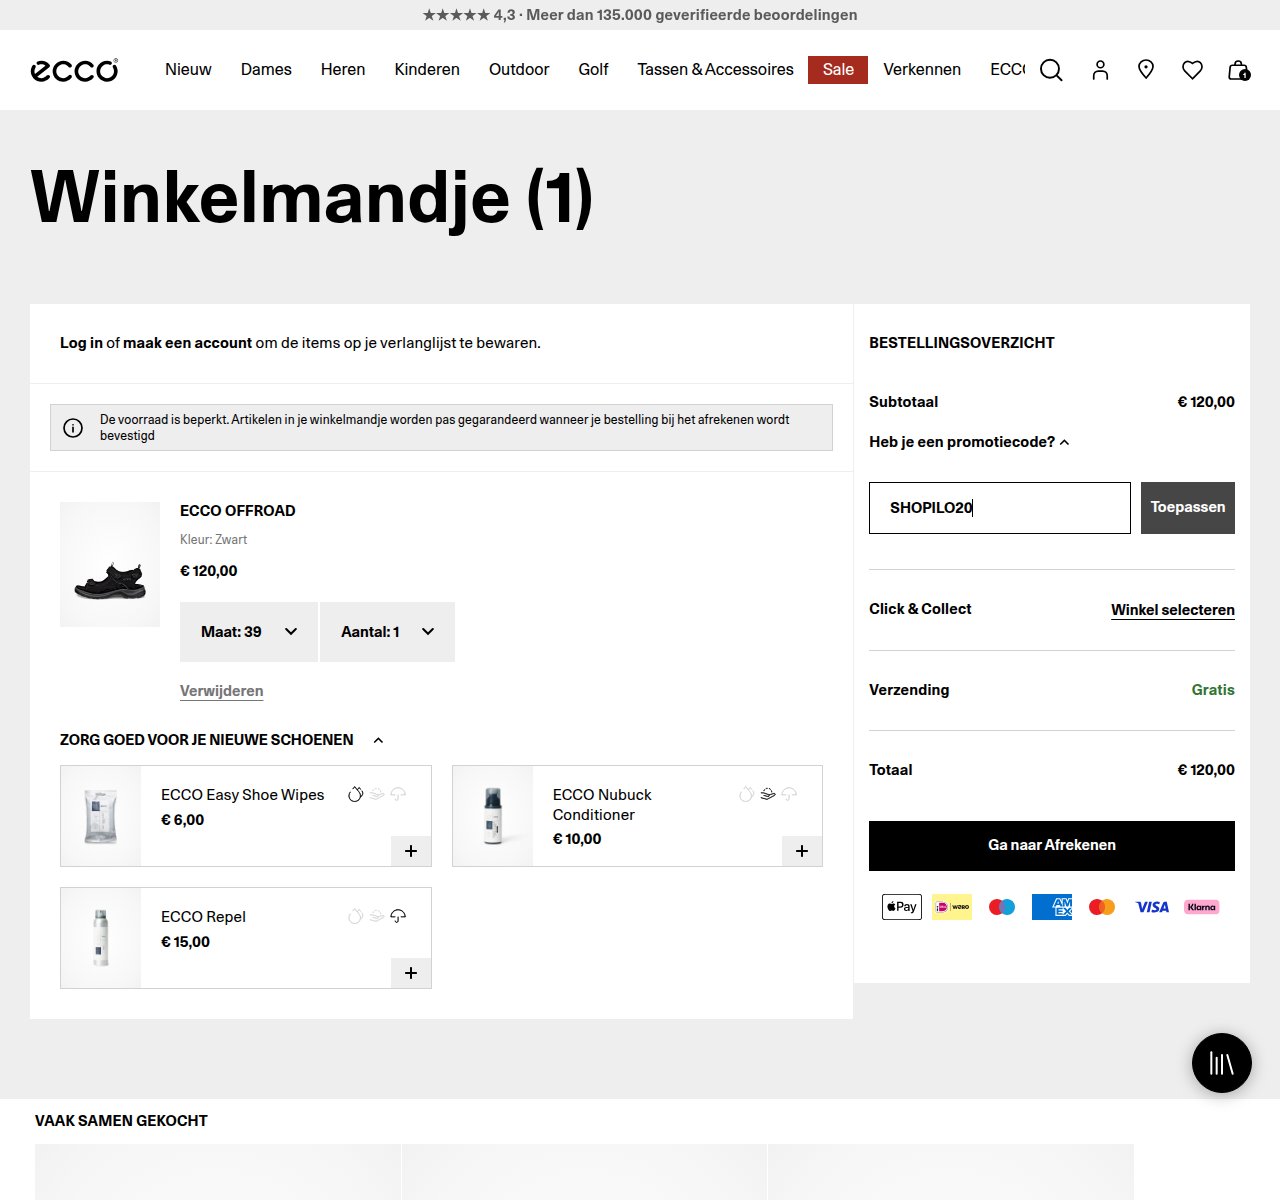Open the Kinderen menu

tap(427, 69)
